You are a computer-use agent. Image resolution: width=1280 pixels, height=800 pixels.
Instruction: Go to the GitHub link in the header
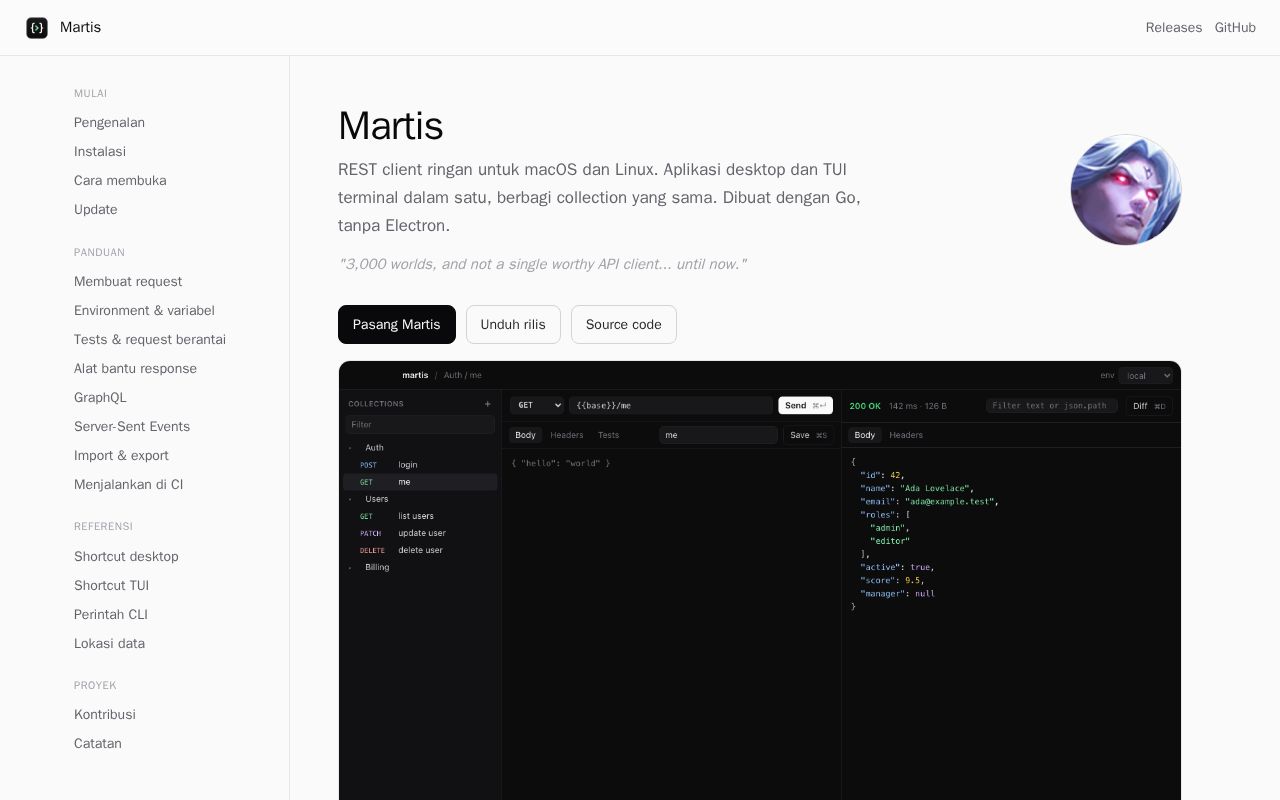coord(1235,28)
